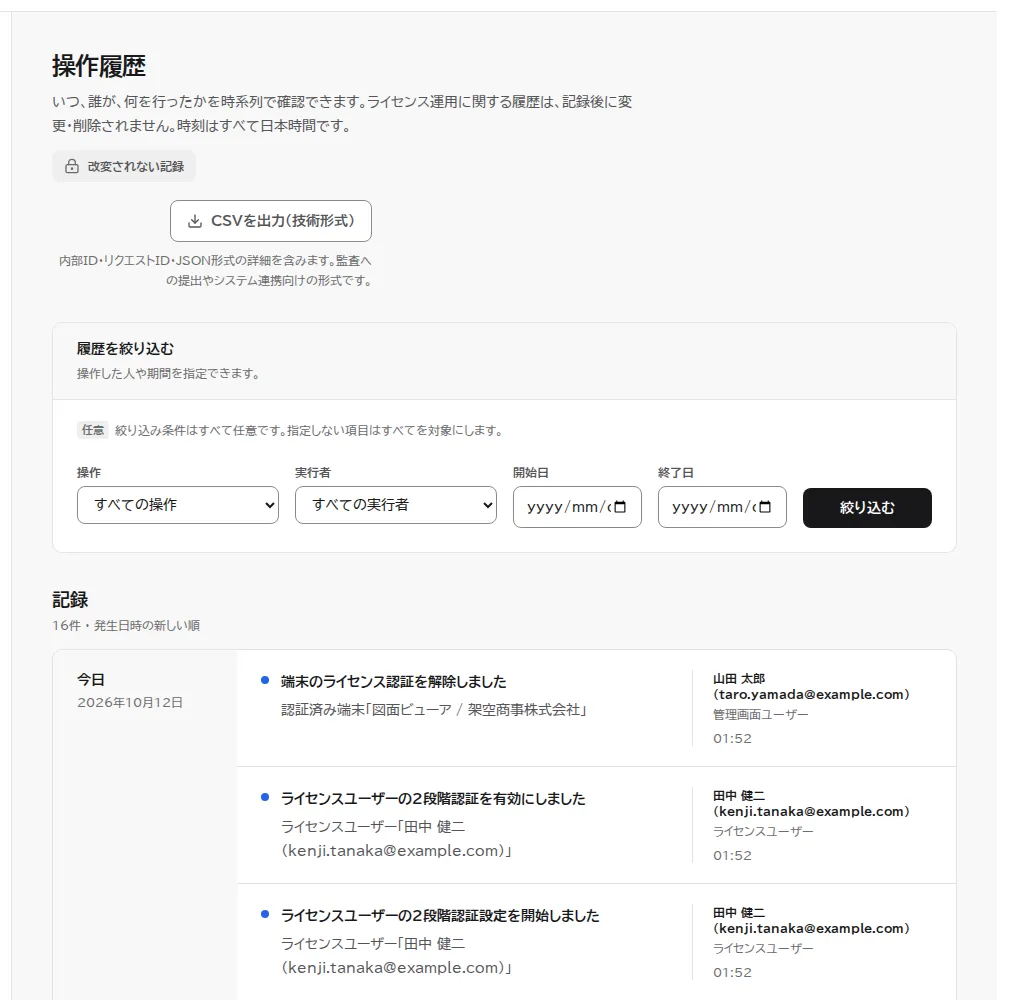Click the lock icon beside 改変されない記録
The image size is (1009, 1000).
(x=72, y=167)
